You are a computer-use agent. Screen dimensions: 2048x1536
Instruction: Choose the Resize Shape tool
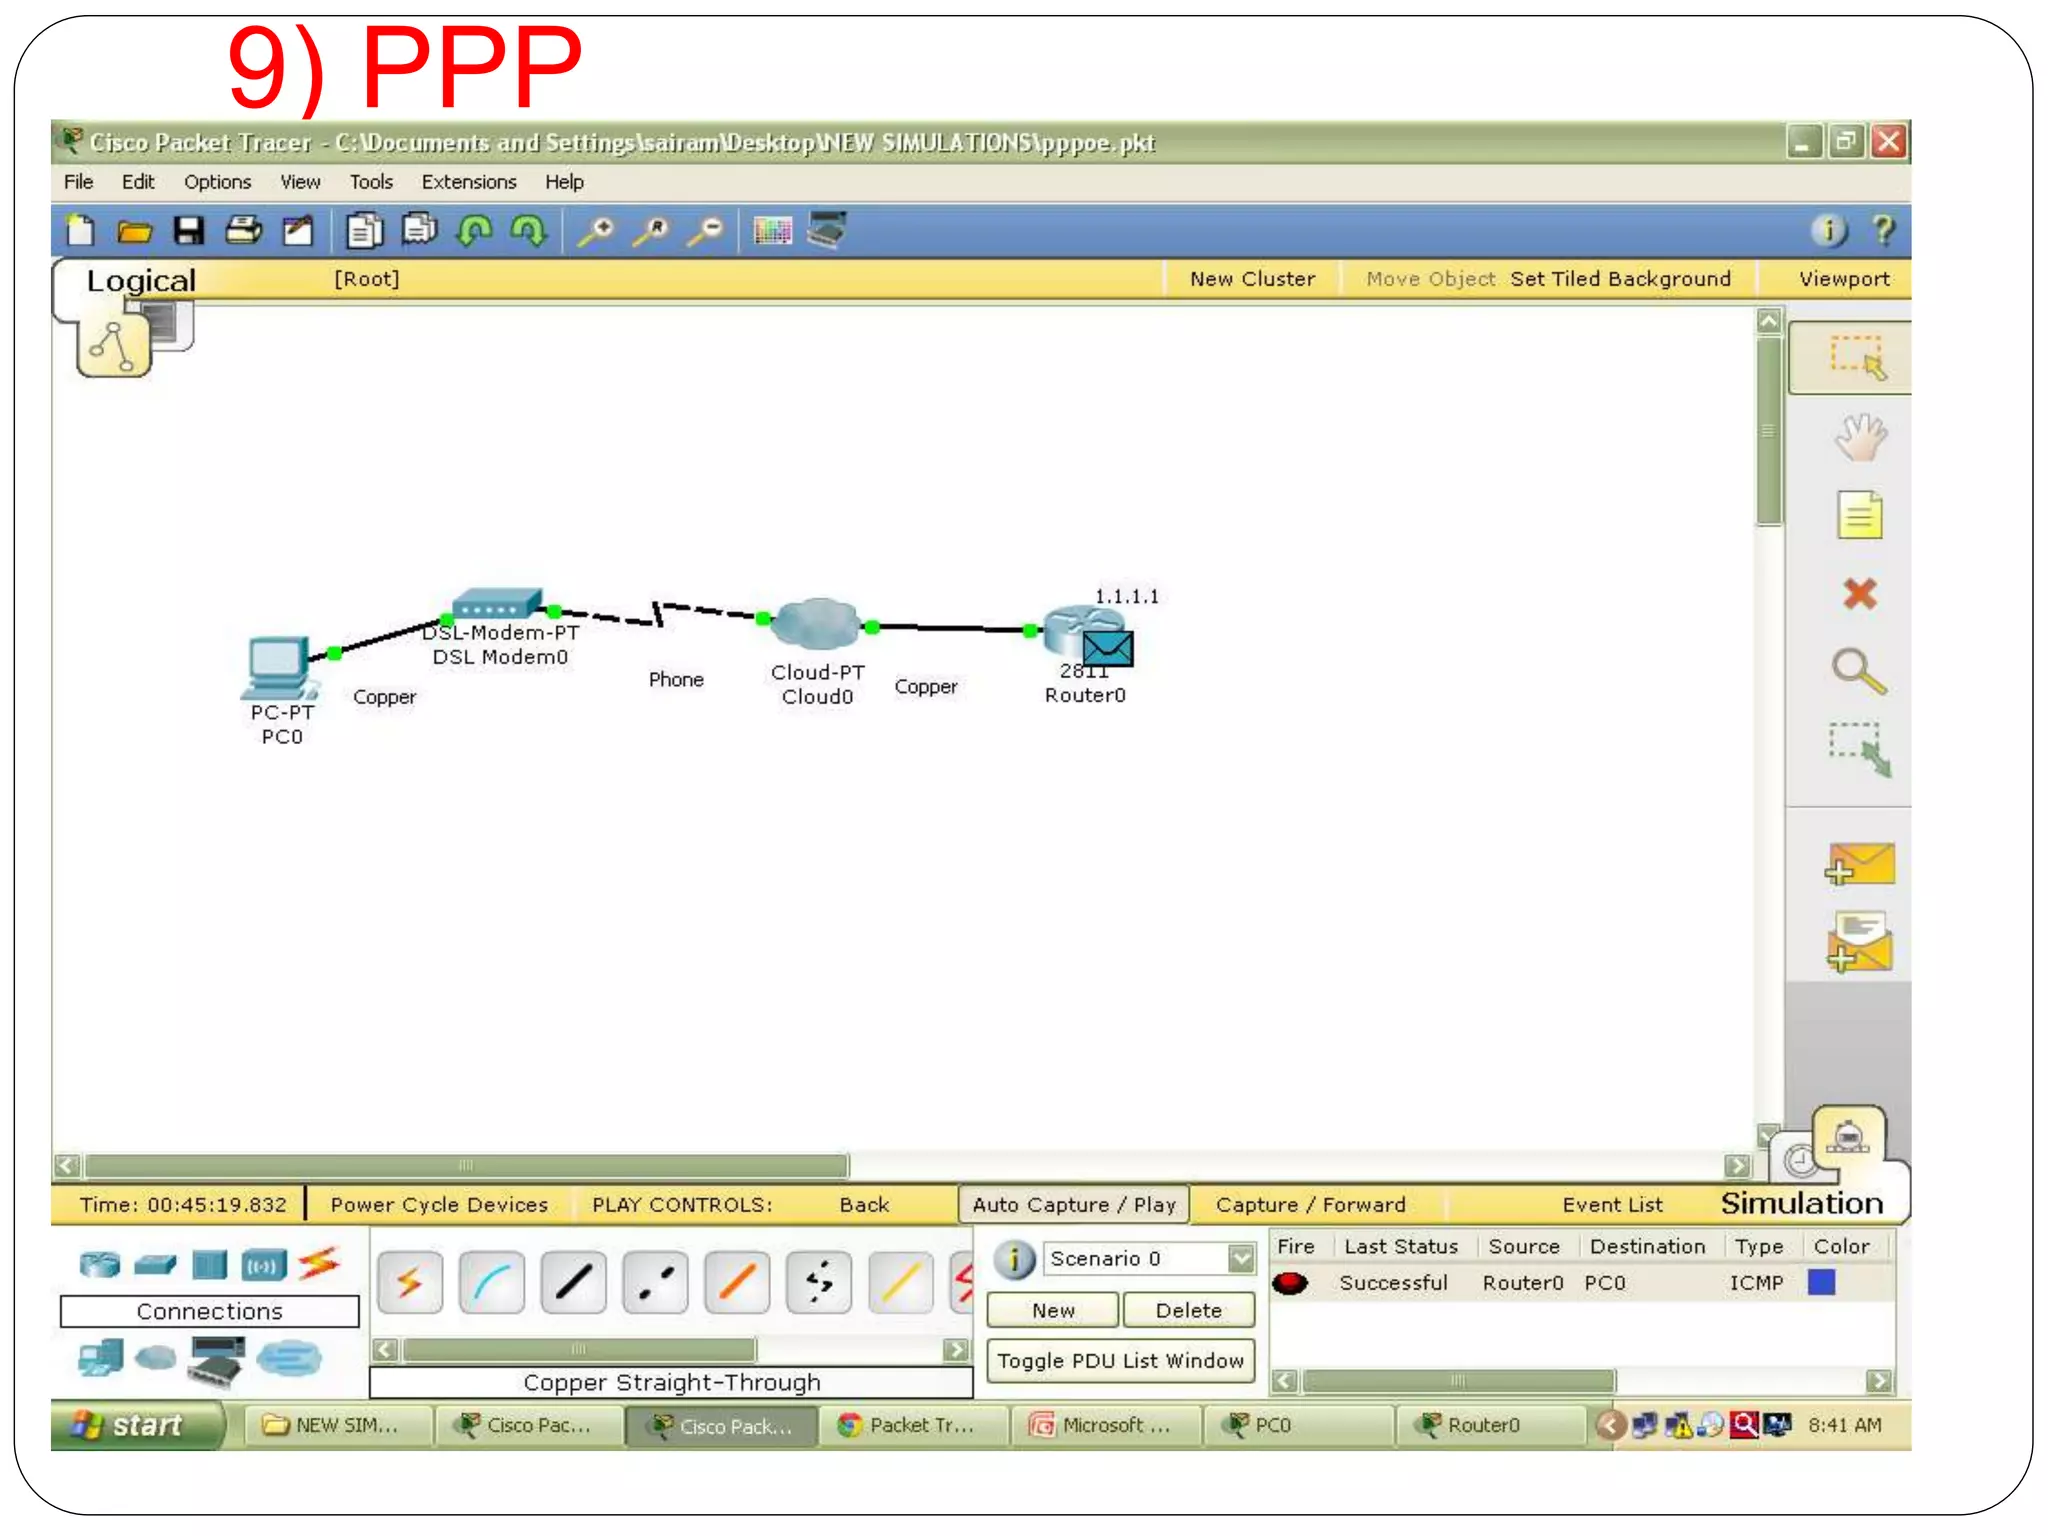[1860, 749]
